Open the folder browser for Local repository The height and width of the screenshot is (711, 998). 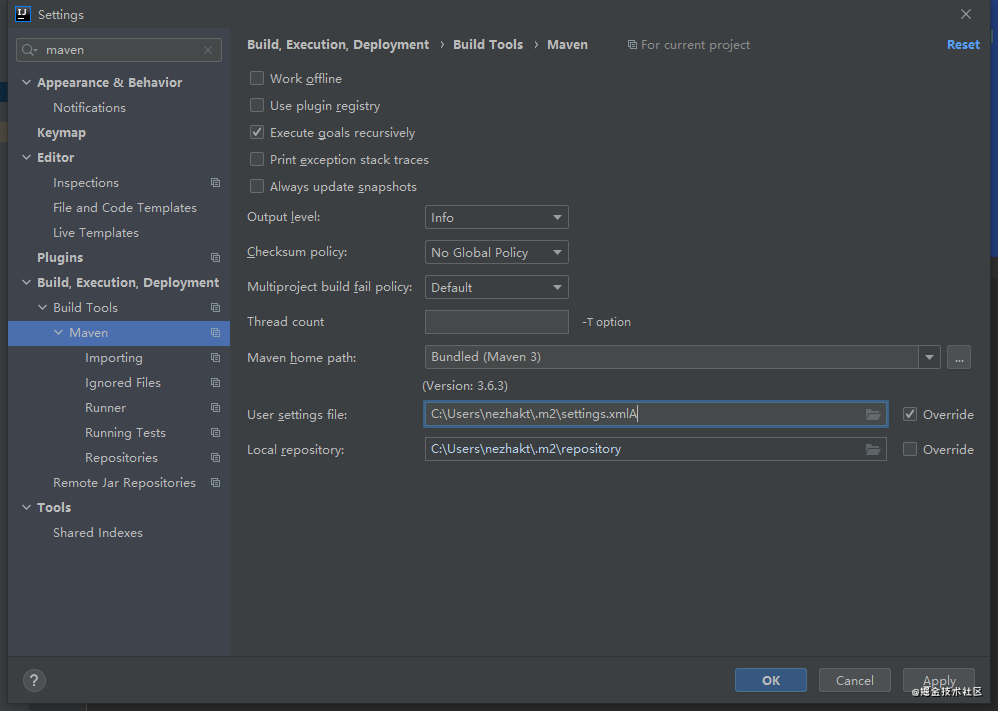click(872, 449)
